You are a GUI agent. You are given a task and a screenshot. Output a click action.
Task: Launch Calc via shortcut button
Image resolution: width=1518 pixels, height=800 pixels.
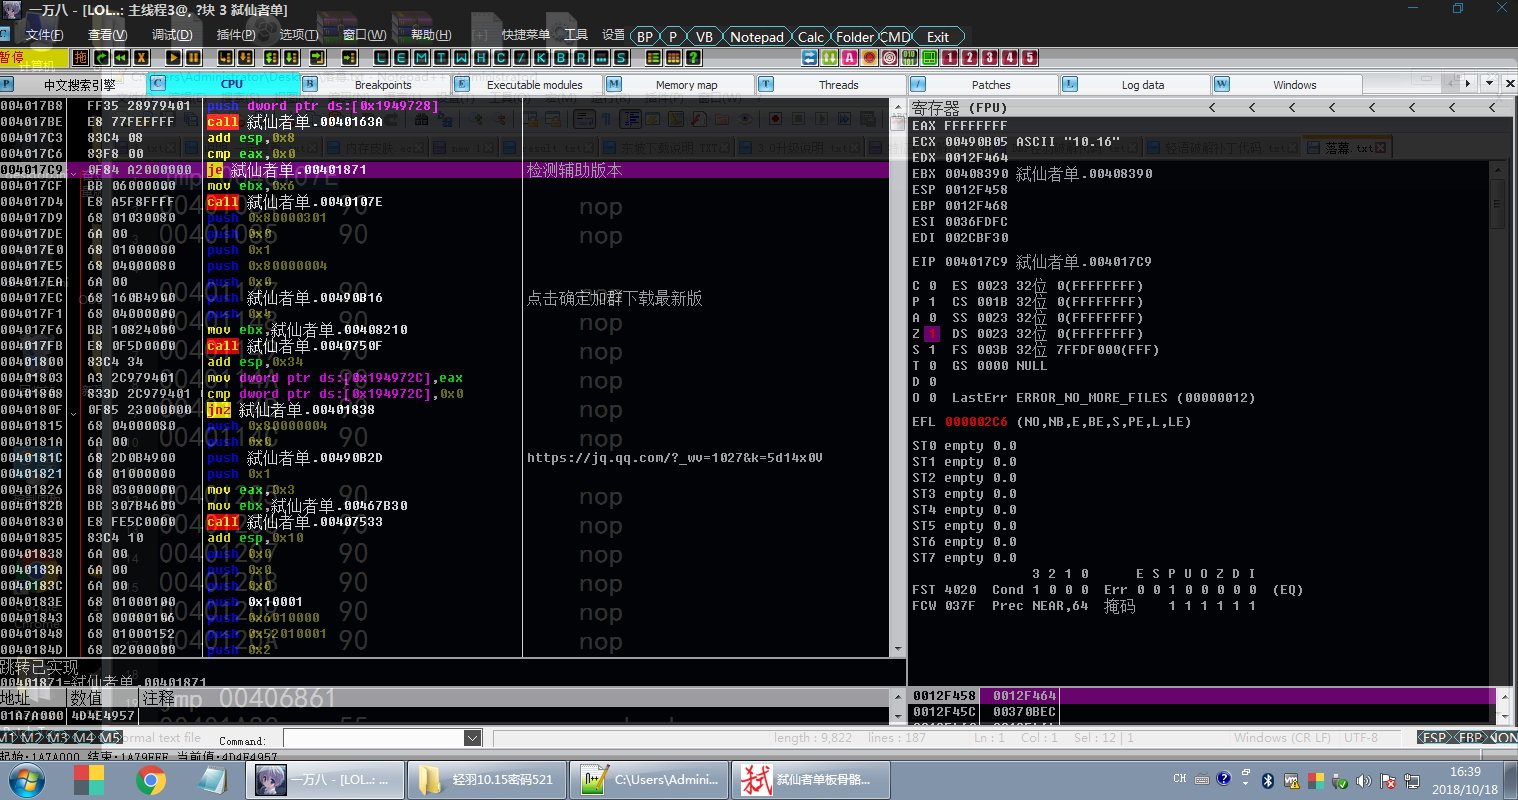[x=811, y=37]
